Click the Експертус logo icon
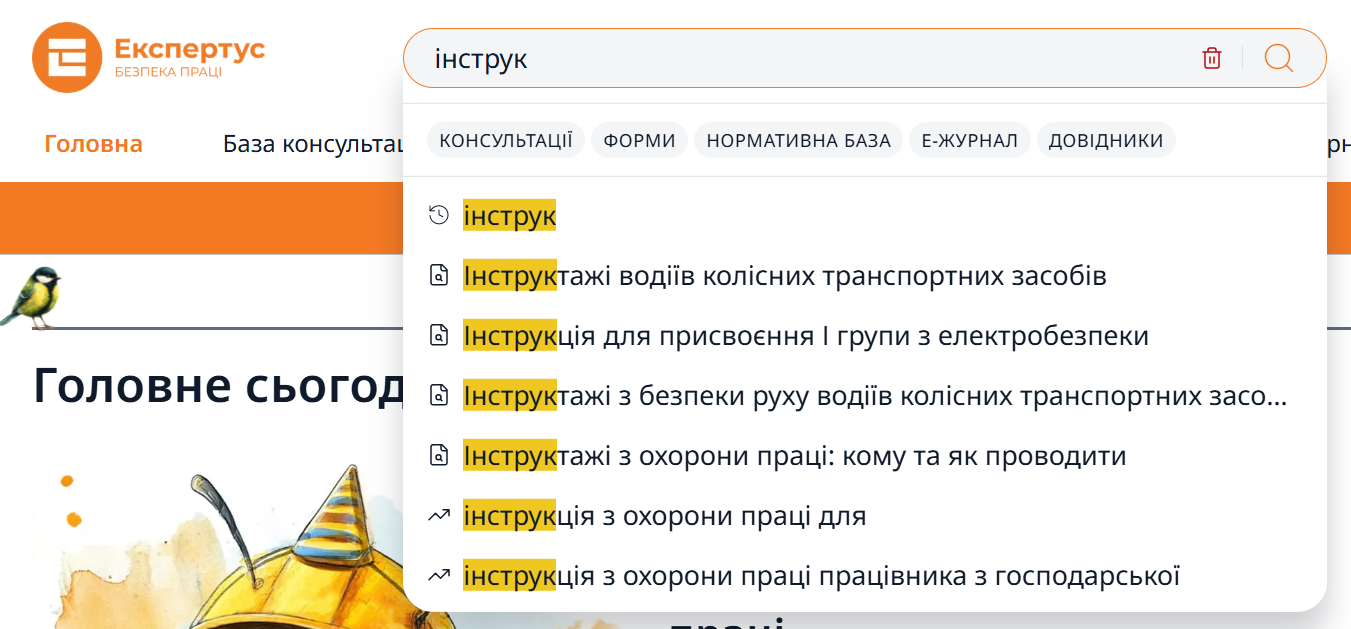This screenshot has width=1351, height=629. [x=67, y=57]
